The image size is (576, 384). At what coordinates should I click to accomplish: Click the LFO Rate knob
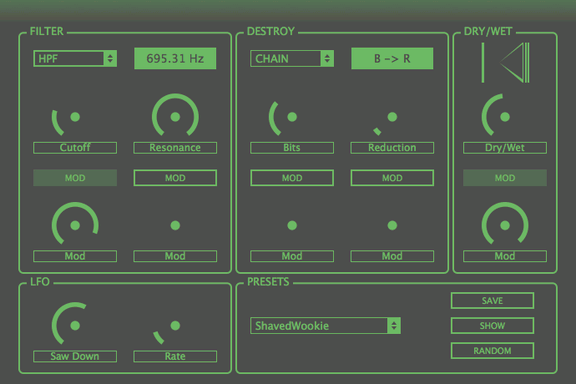point(175,325)
